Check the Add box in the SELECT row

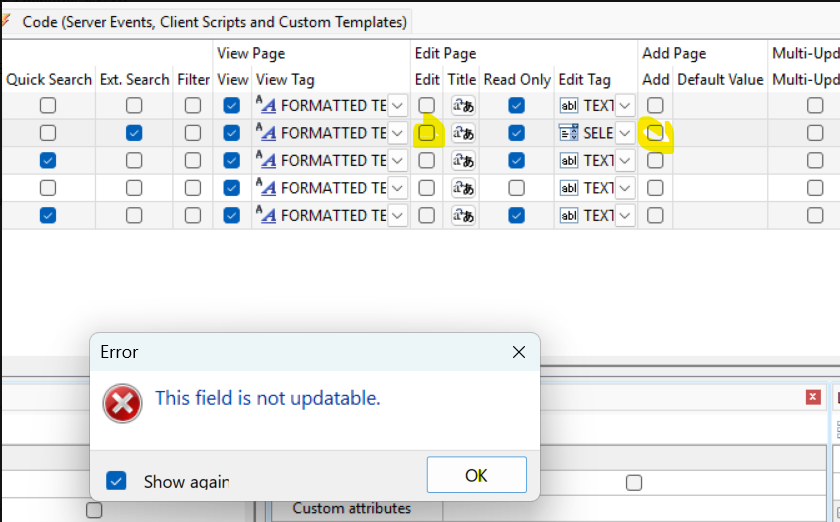655,133
